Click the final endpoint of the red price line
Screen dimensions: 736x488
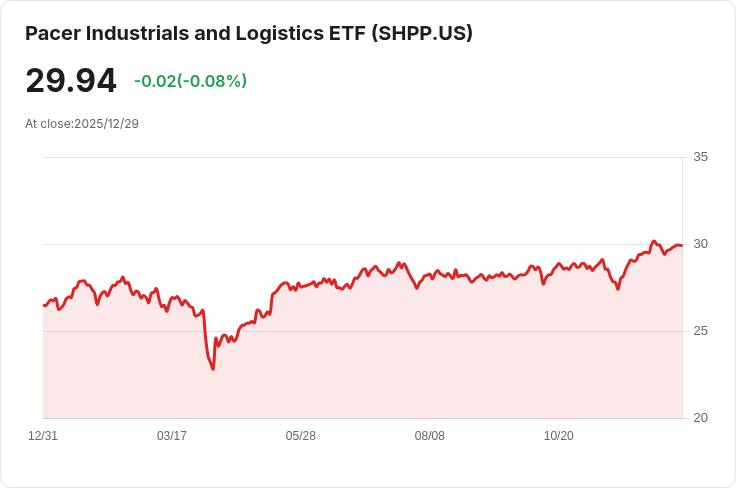[682, 245]
